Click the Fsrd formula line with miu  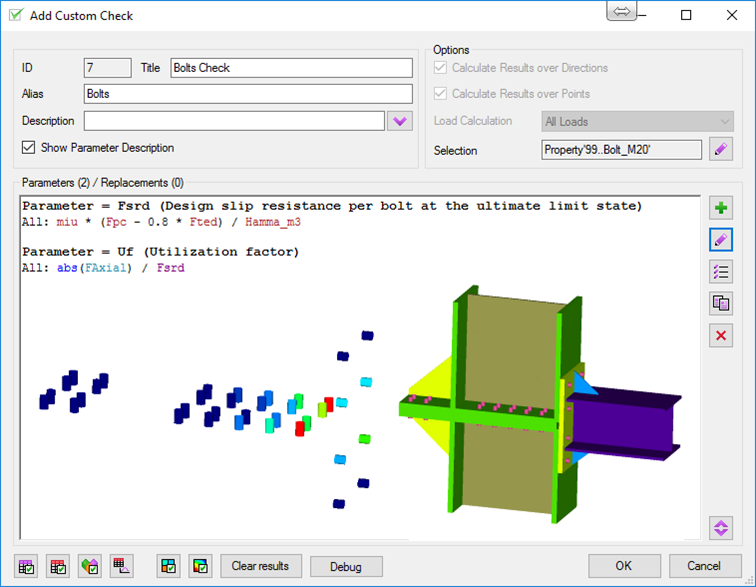point(161,222)
